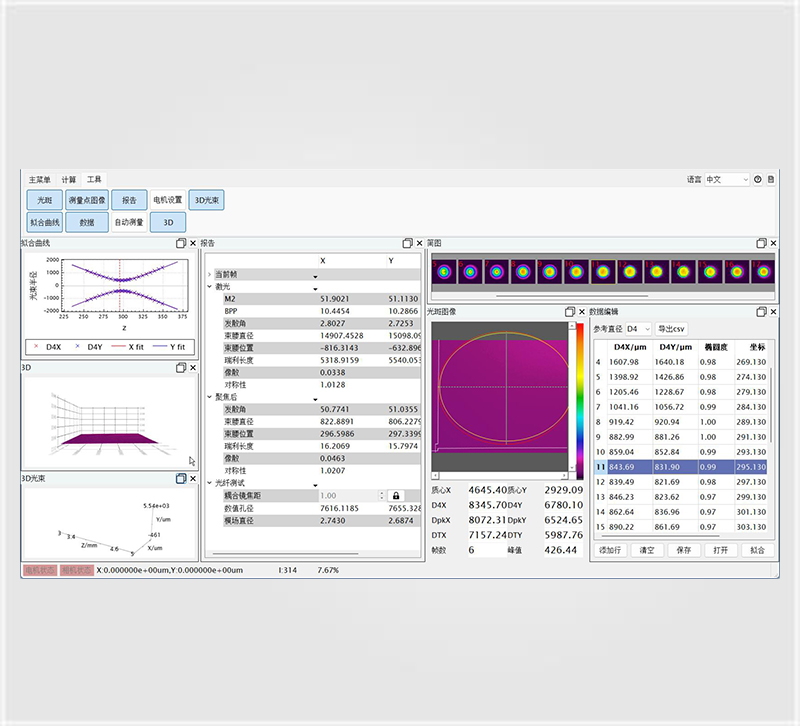Undock the 报告 panel

point(407,243)
